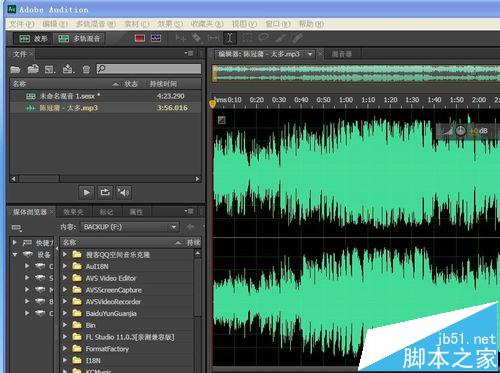Open the 文件(F) menu

tap(22, 24)
